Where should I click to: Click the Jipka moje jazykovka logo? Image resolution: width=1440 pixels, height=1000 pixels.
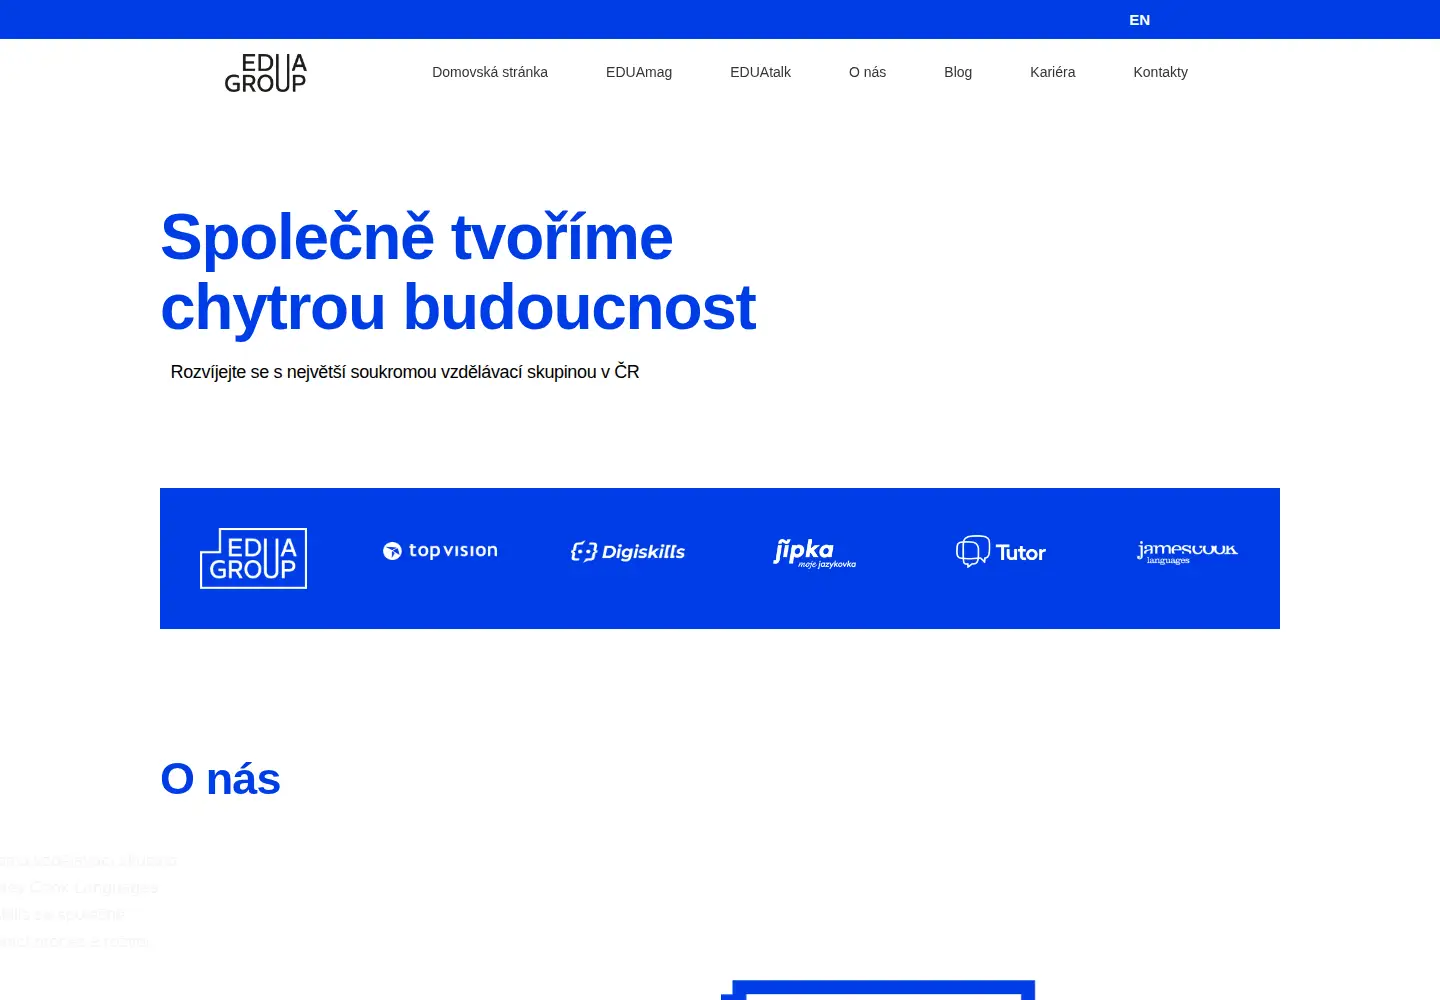(814, 553)
